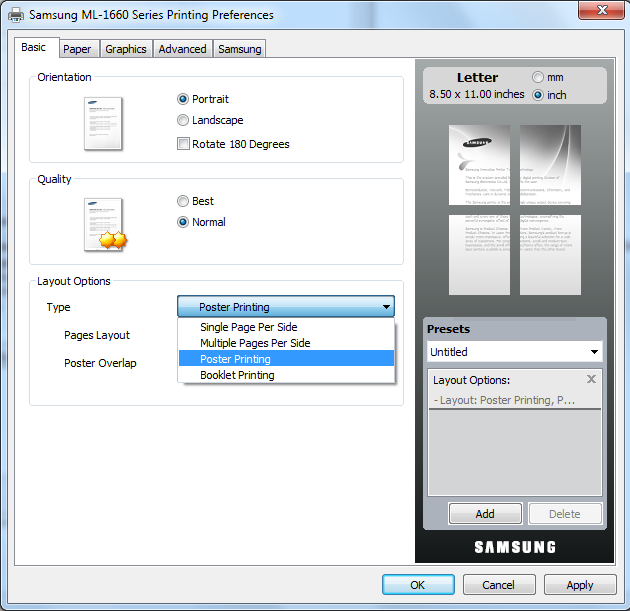
Task: Open the Graphics tab
Action: click(x=126, y=49)
